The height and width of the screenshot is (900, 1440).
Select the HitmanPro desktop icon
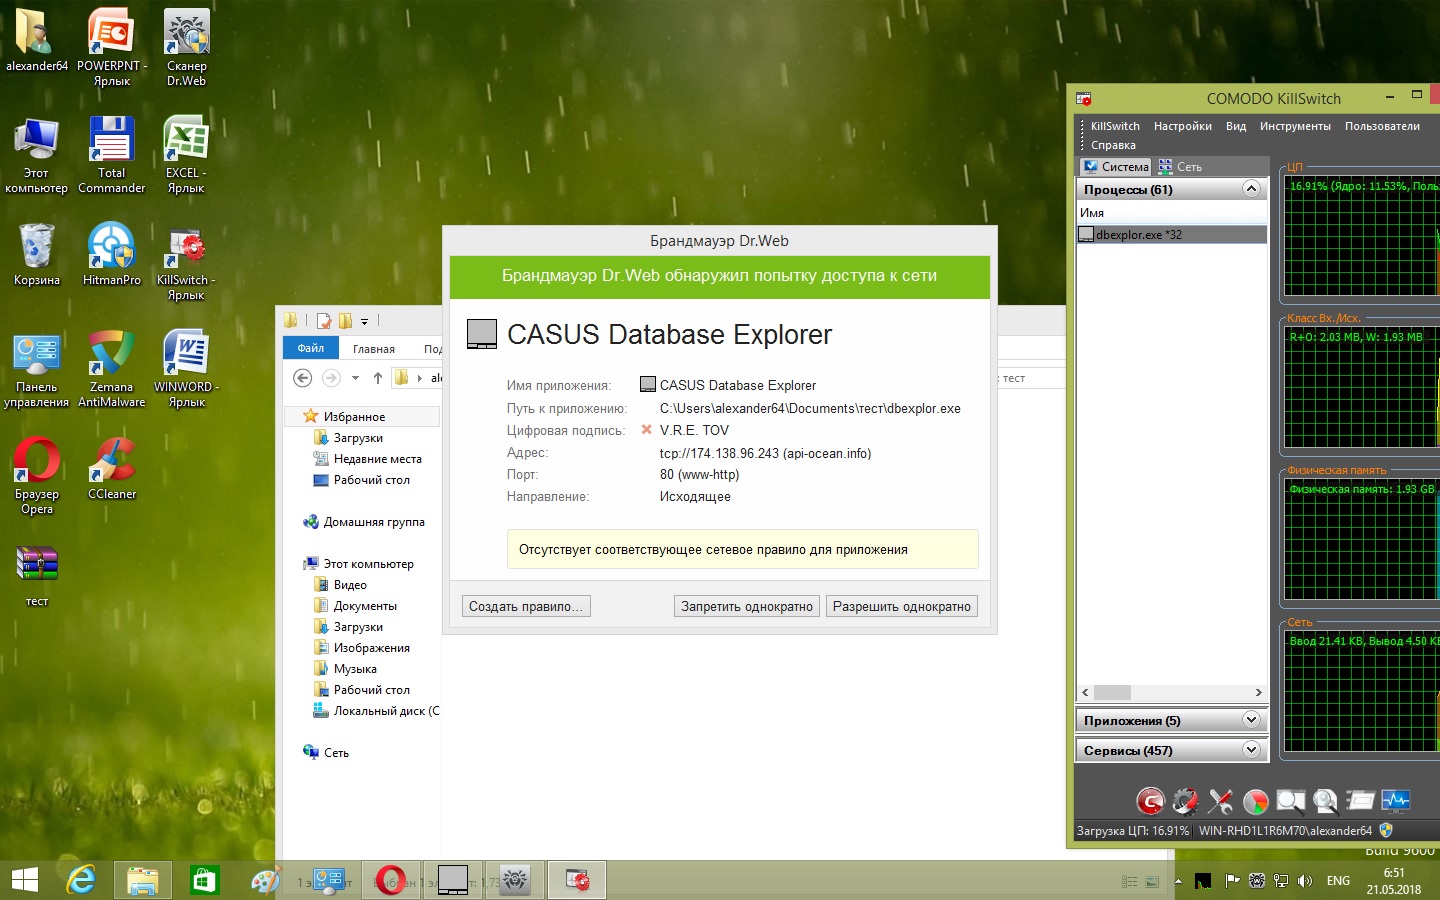[112, 254]
